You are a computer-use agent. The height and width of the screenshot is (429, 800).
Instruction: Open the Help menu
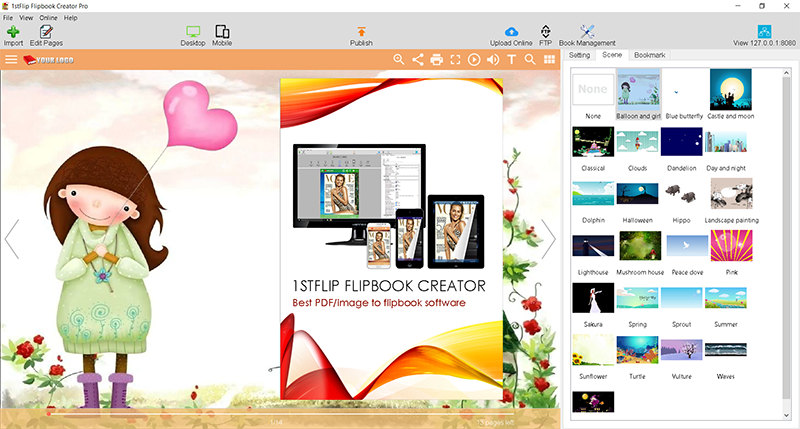point(70,17)
